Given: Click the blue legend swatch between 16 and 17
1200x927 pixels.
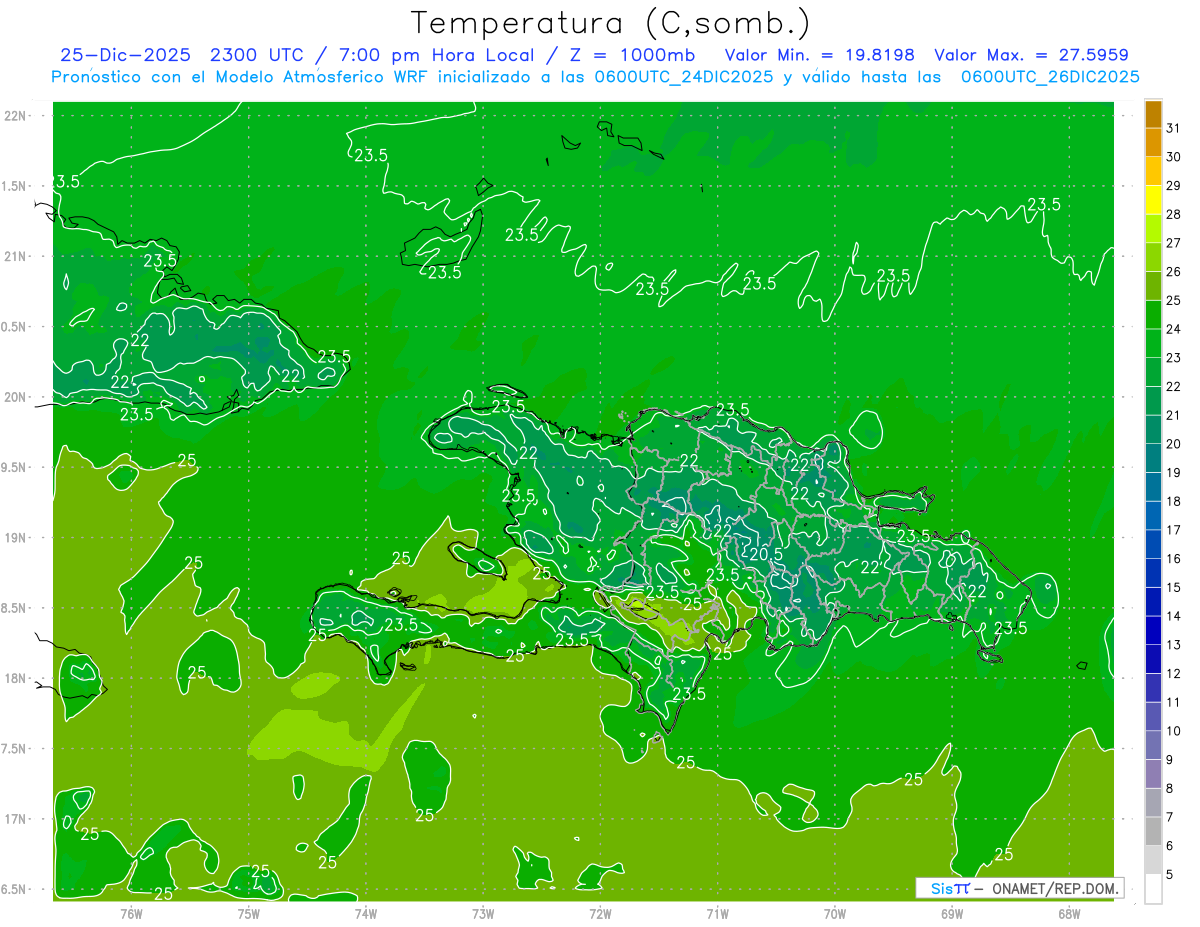Looking at the screenshot, I should tap(1153, 544).
